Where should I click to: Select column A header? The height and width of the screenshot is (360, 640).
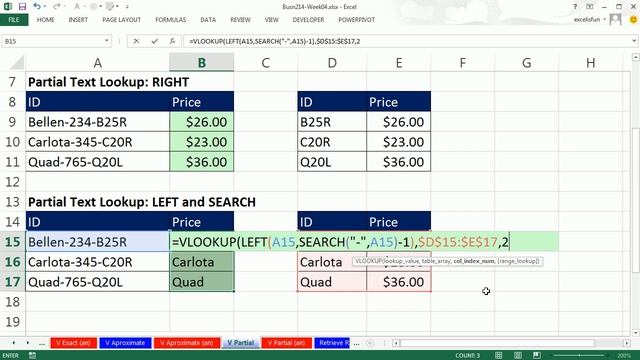pyautogui.click(x=98, y=63)
